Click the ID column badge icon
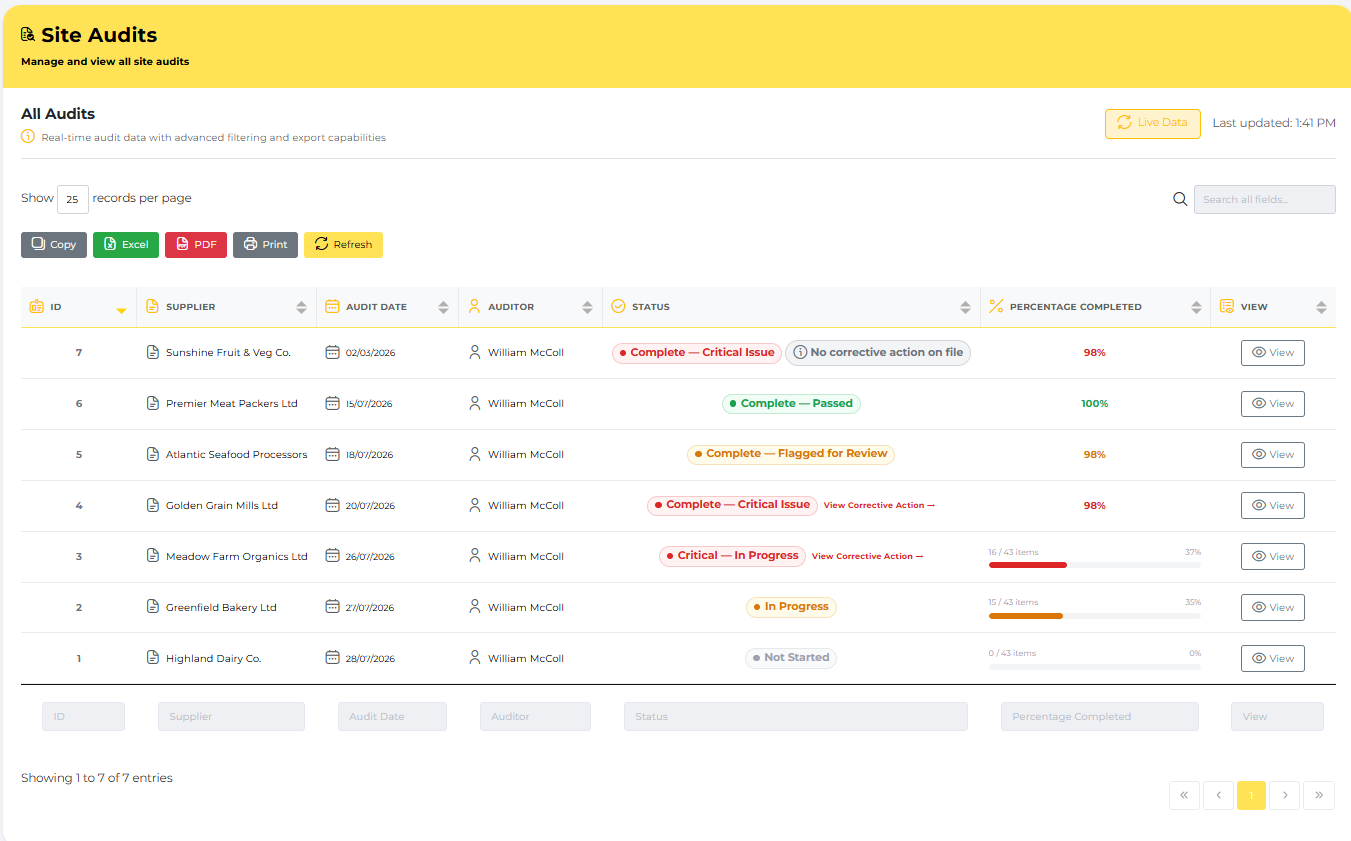1351x841 pixels. pyautogui.click(x=37, y=307)
